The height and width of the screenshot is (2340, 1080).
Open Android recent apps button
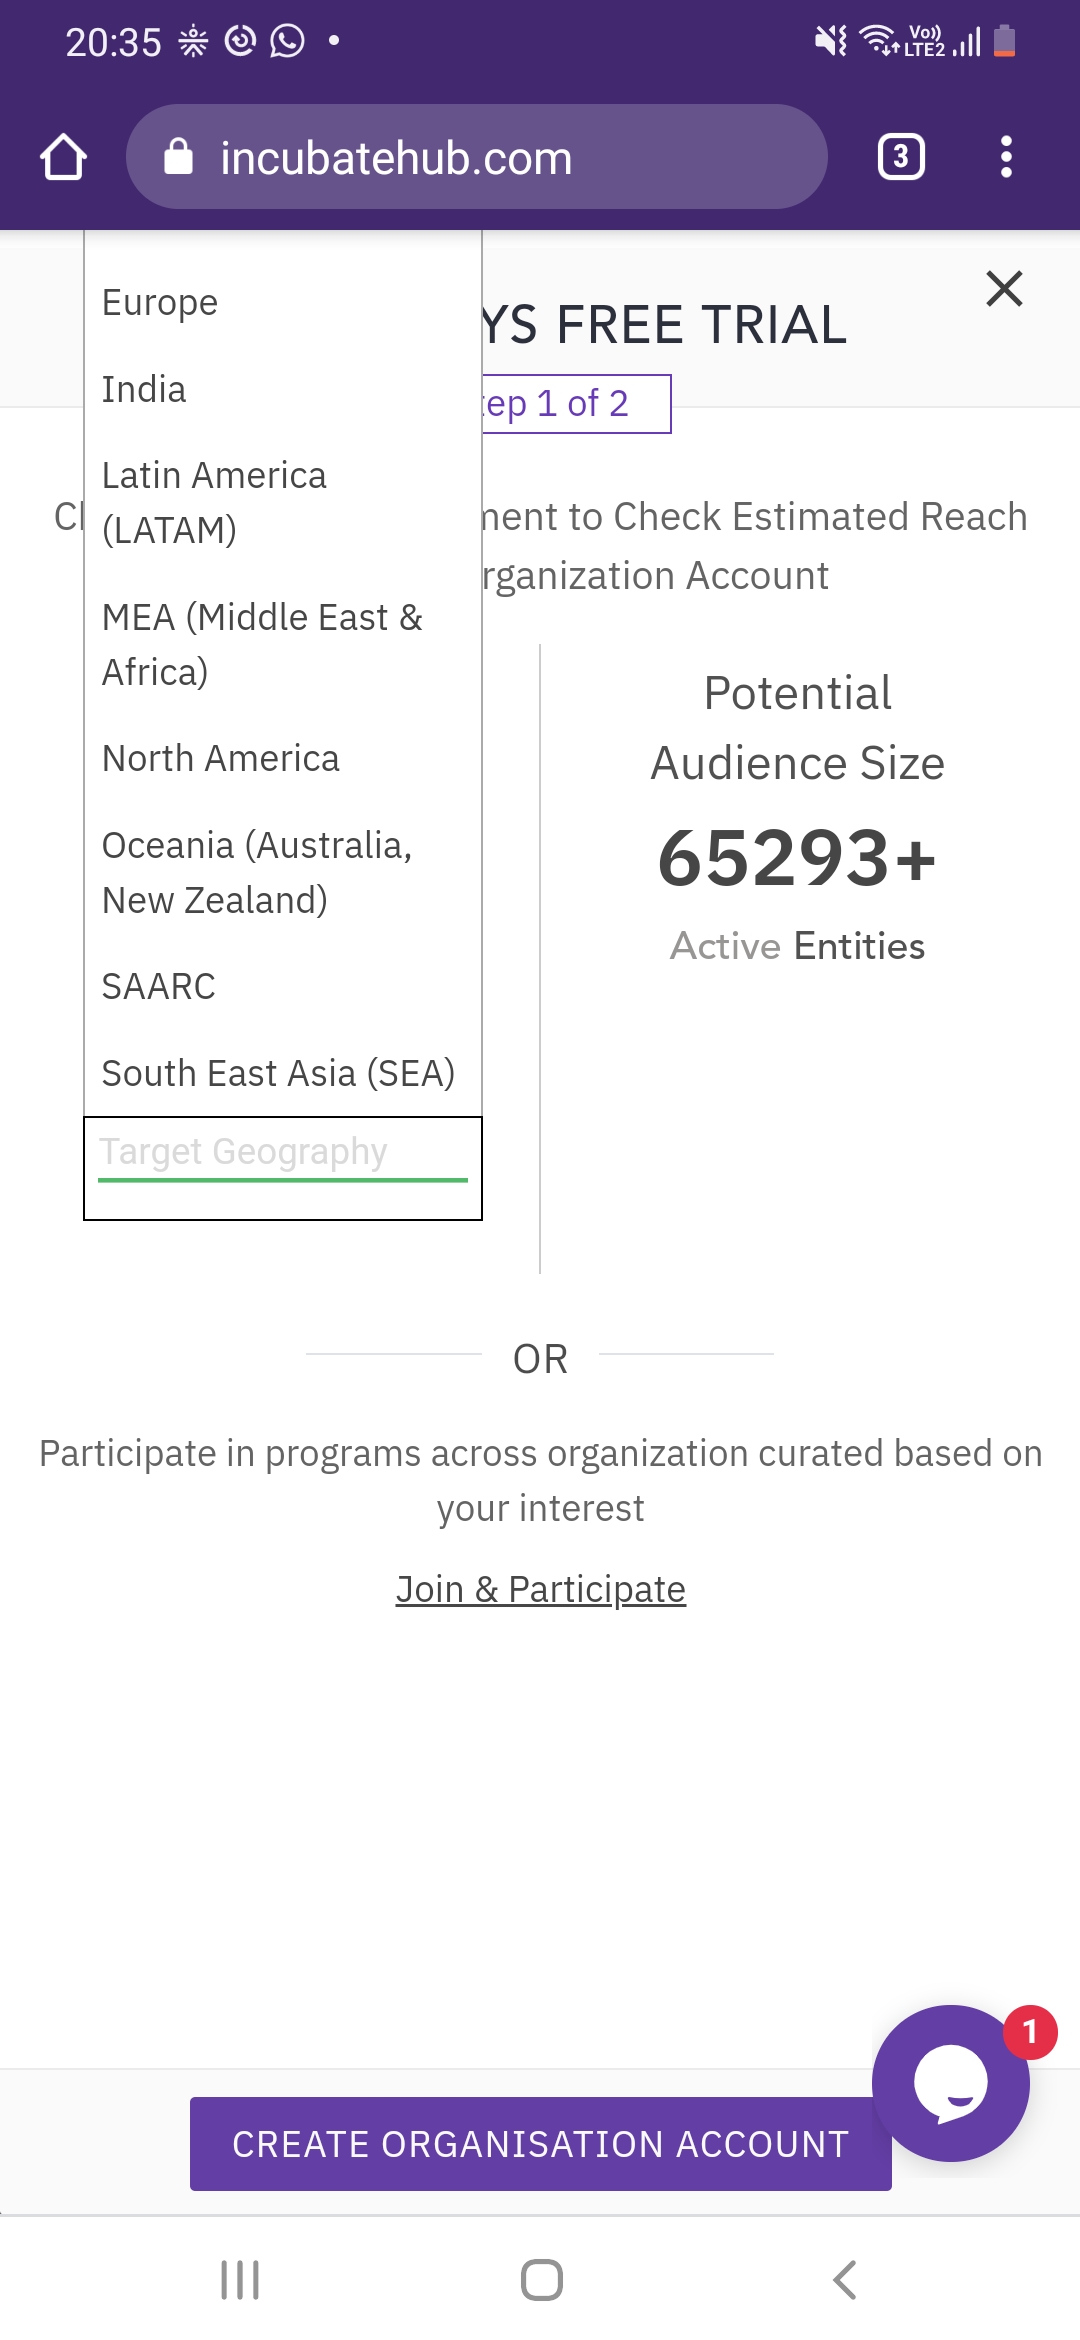(240, 2280)
